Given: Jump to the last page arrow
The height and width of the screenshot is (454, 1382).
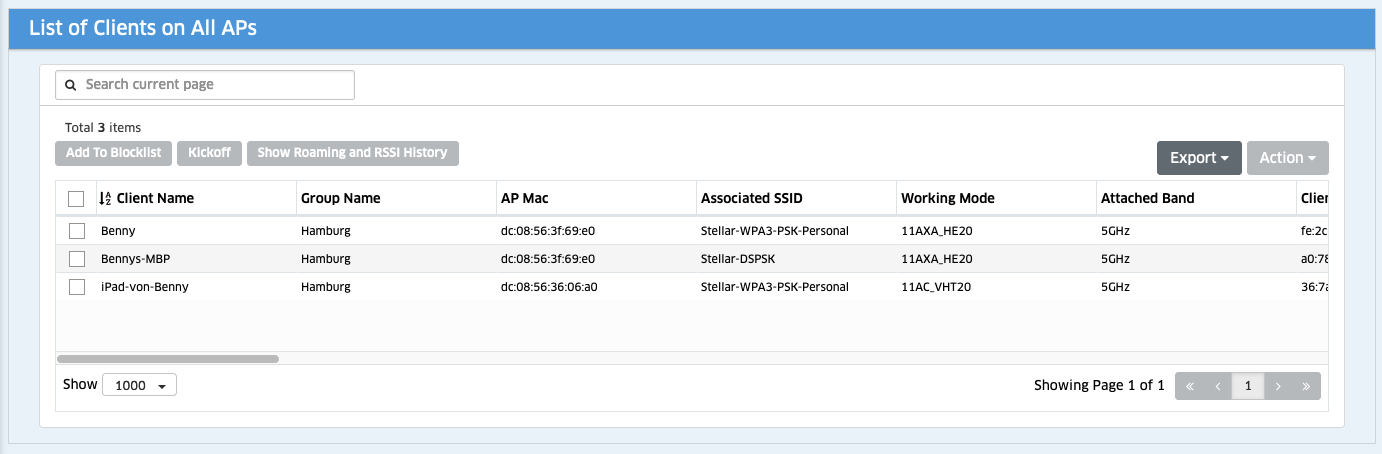Looking at the screenshot, I should (1306, 386).
